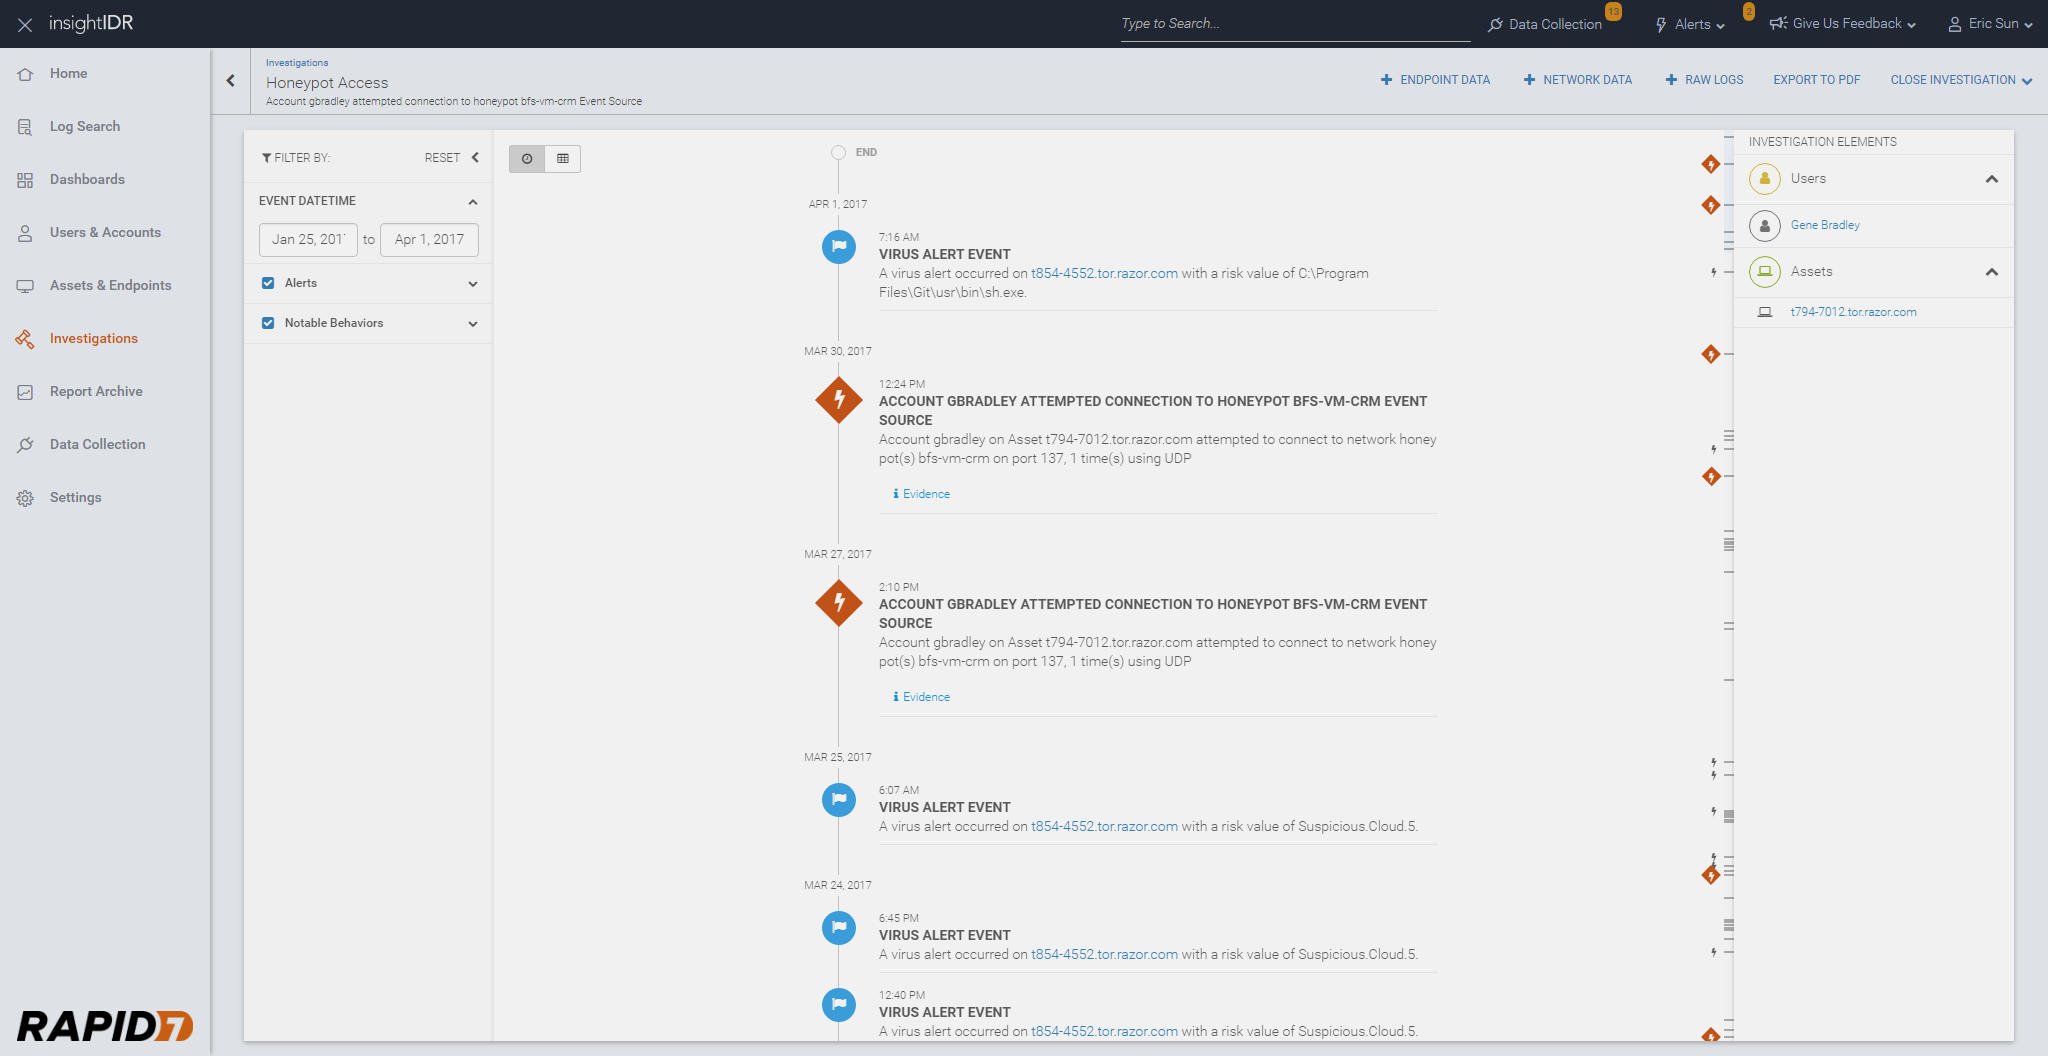Image resolution: width=2048 pixels, height=1056 pixels.
Task: Open Evidence for the Mar 30 honeypot alert
Action: 921,494
